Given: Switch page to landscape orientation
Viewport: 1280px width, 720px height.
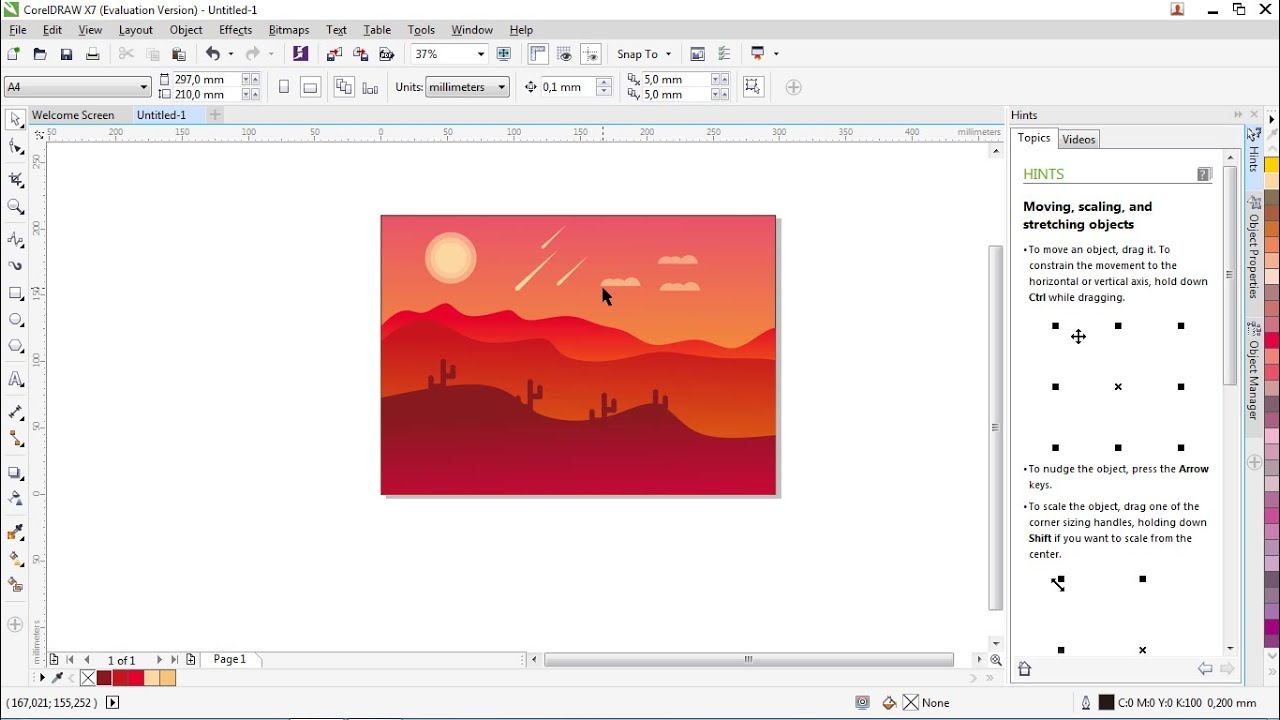Looking at the screenshot, I should pos(310,87).
